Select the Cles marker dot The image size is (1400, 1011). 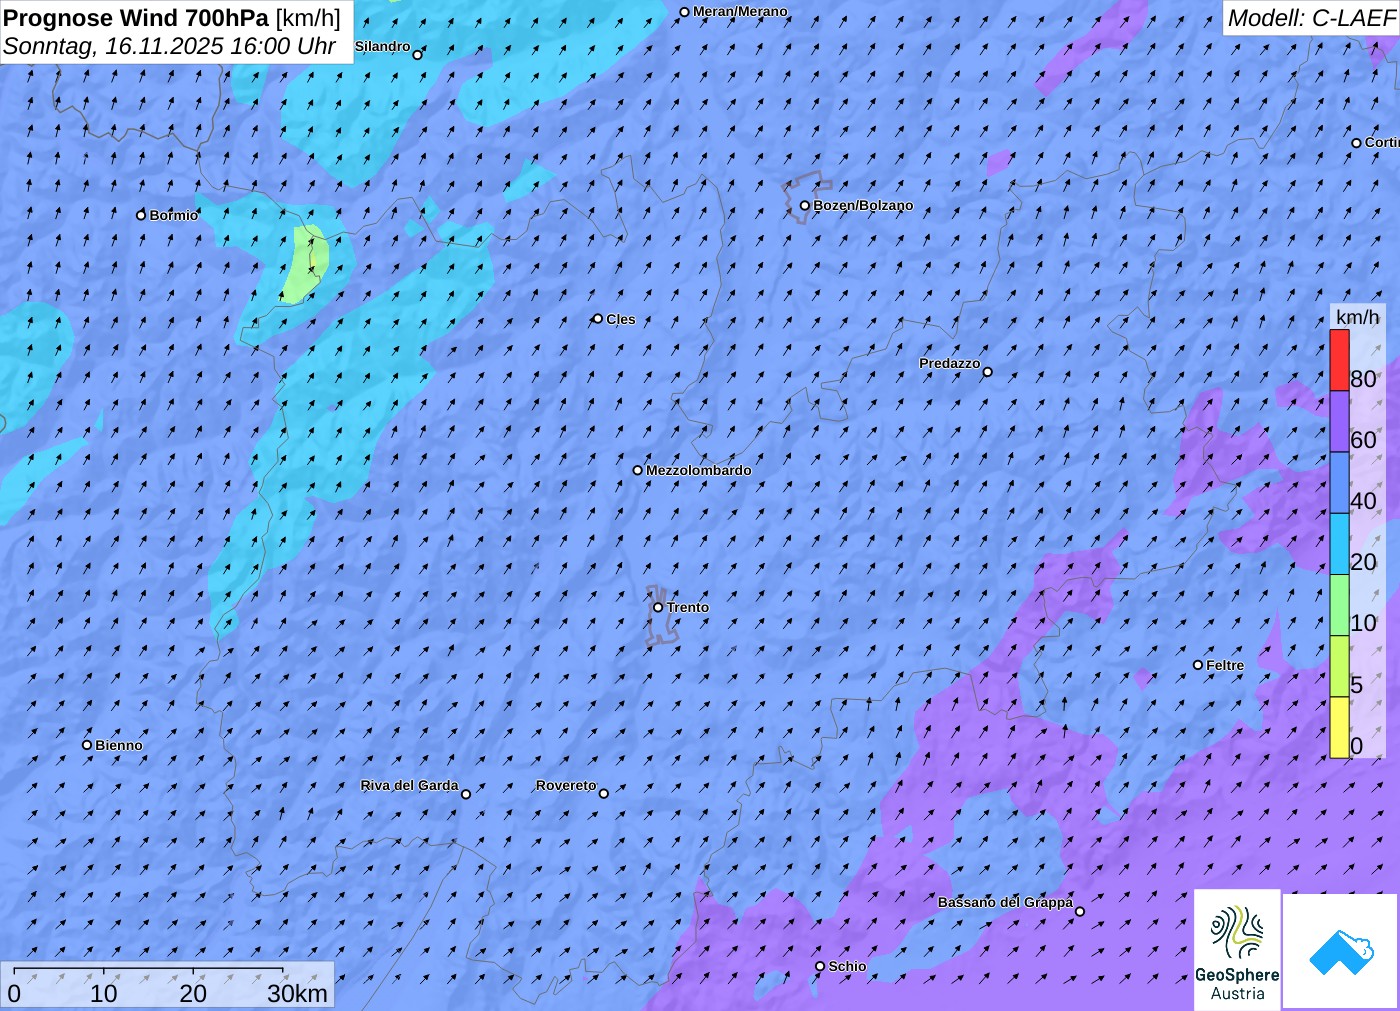tap(598, 319)
